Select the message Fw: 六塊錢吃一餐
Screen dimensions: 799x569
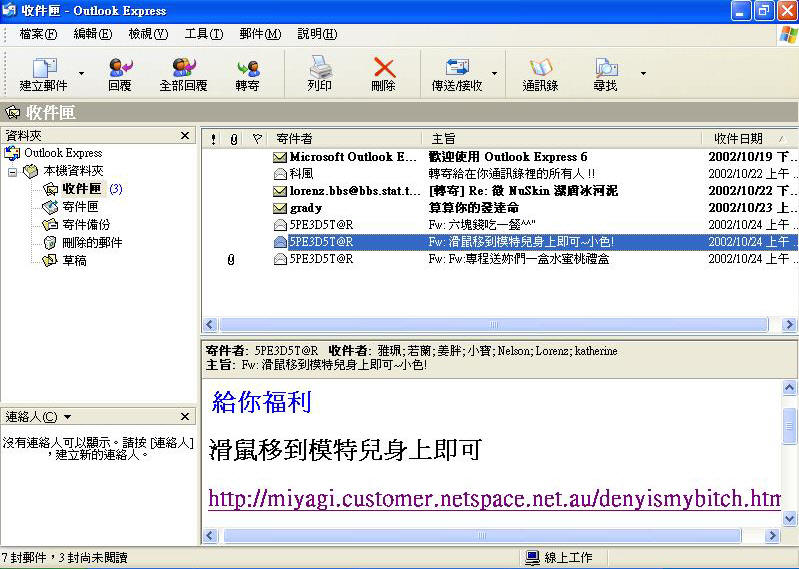coord(499,225)
